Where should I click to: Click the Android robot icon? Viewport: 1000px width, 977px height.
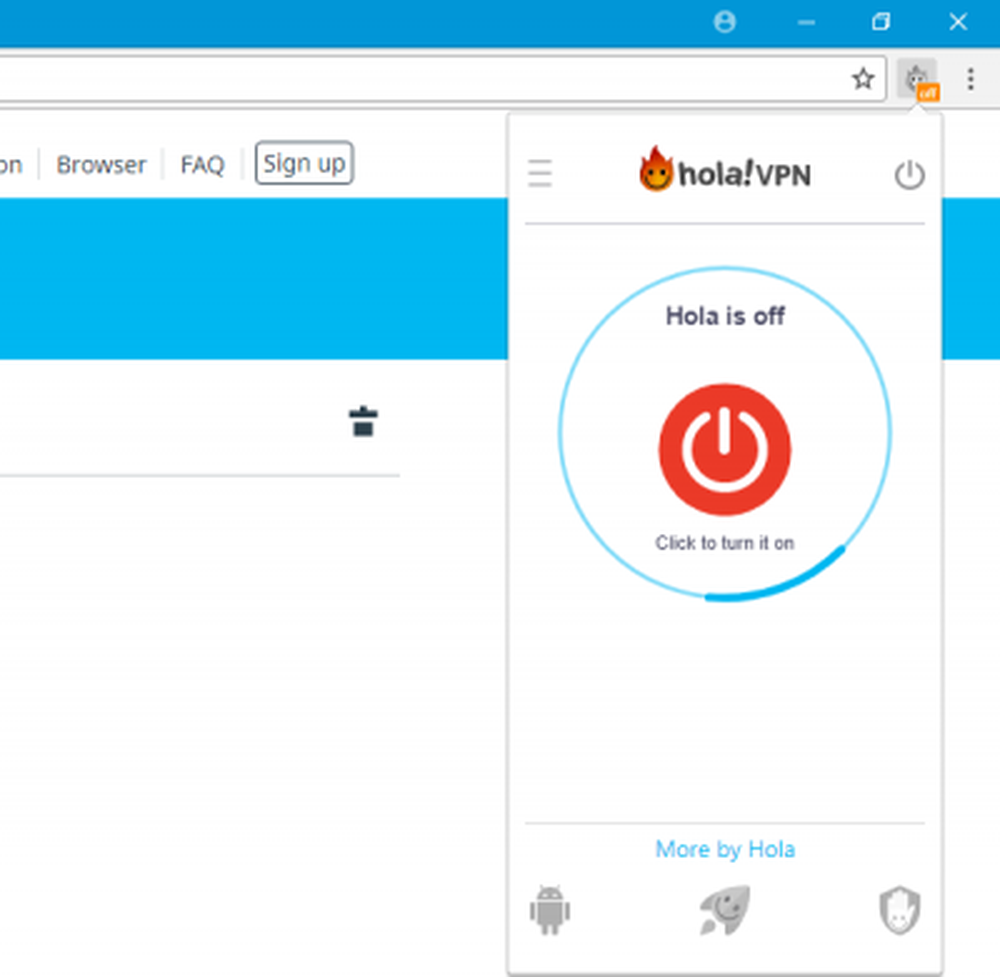(549, 910)
